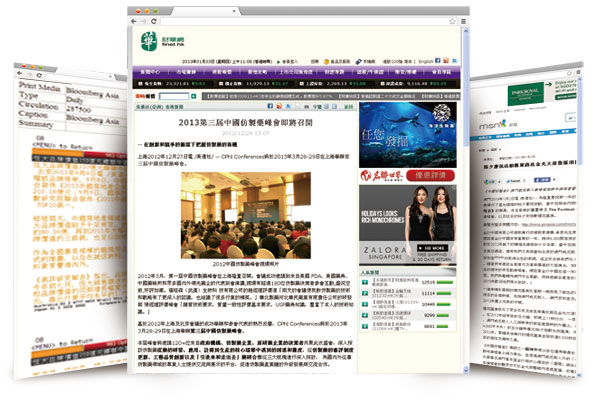Open the Zalora Singapore advertisement image
The width and height of the screenshot is (600, 404).
coord(408,225)
